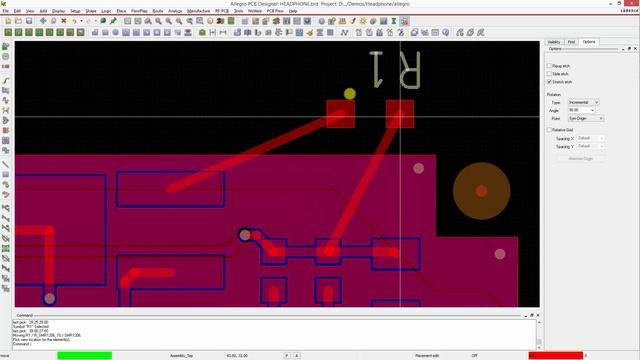Screen dimensions: 640x360
Task: Select the Move tool with four arrows
Action: [43, 21]
